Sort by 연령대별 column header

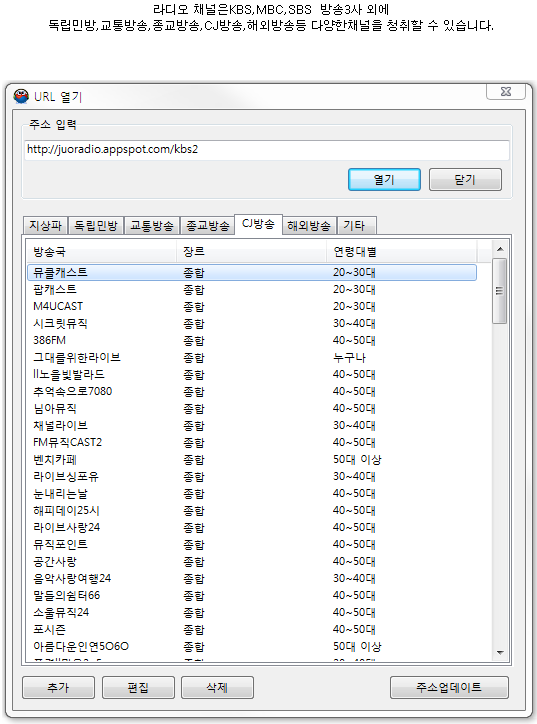(x=401, y=252)
